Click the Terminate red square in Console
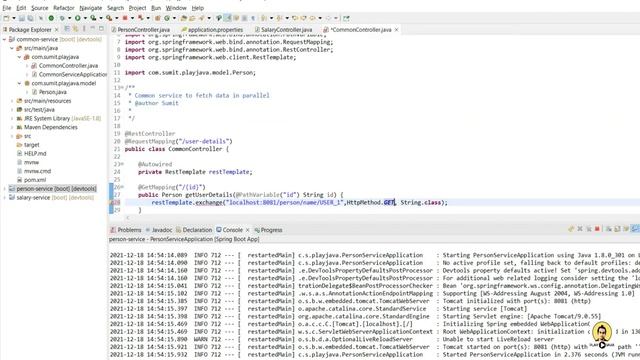 click(597, 229)
